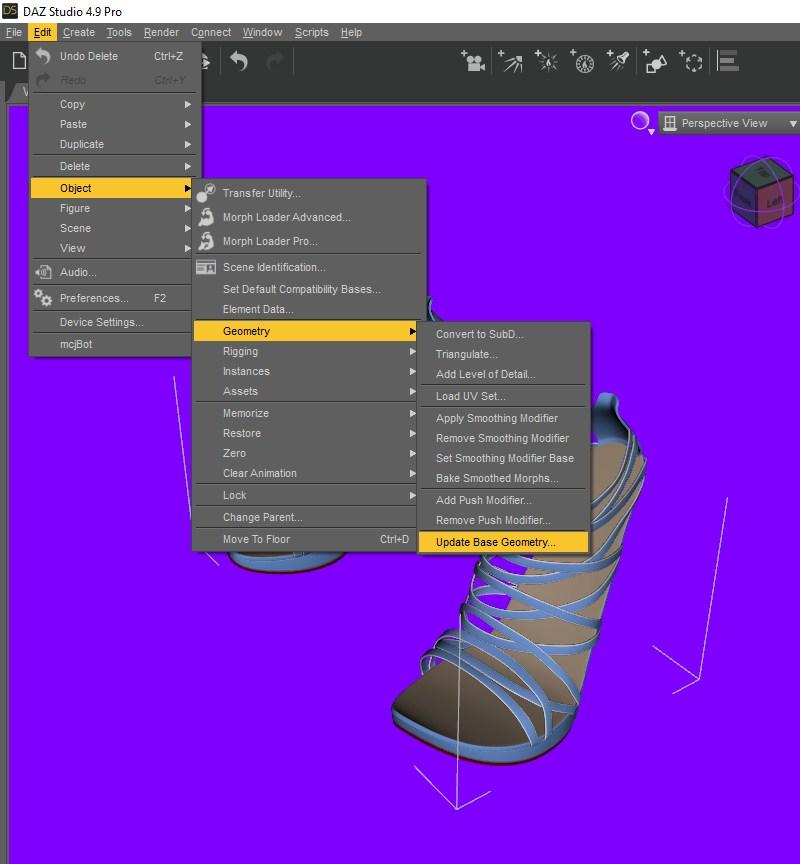
Task: Open the Tools menu
Action: click(119, 33)
